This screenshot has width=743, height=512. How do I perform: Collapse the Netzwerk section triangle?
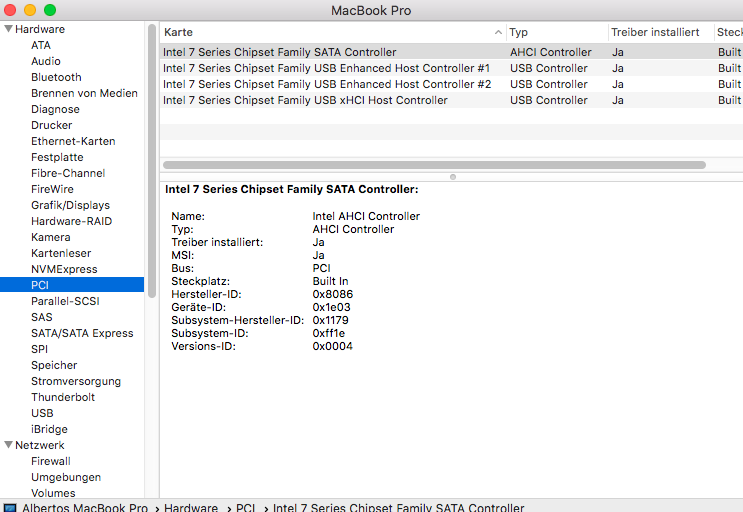9,445
